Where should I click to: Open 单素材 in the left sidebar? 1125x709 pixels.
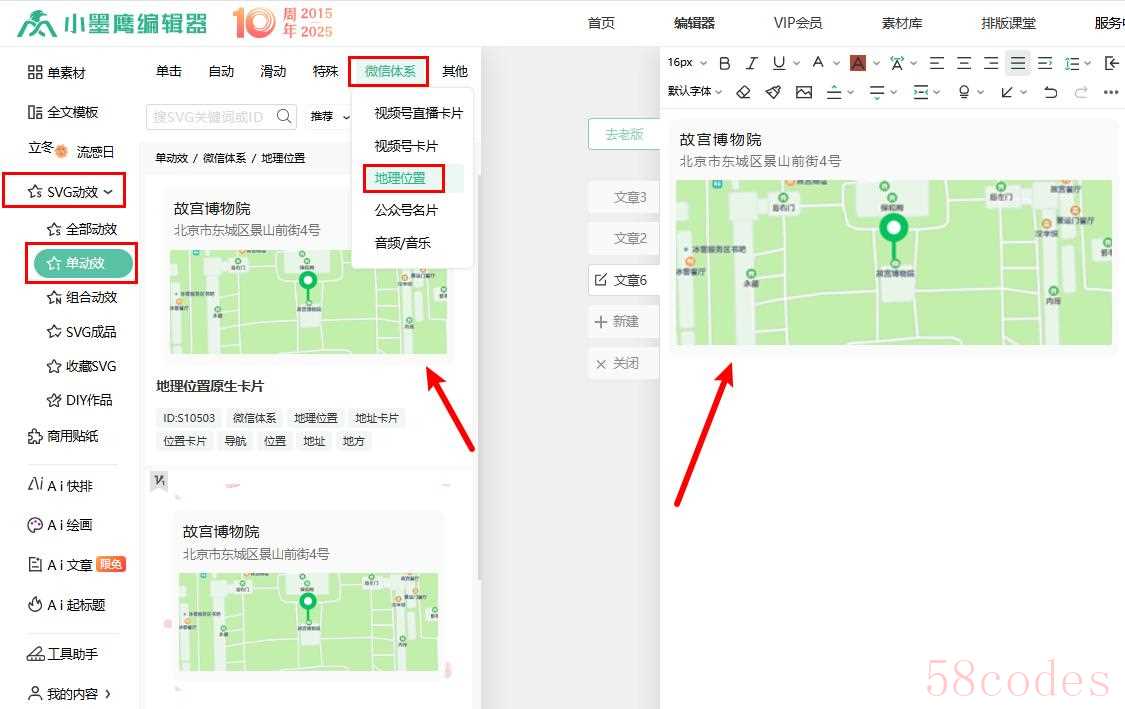point(56,72)
